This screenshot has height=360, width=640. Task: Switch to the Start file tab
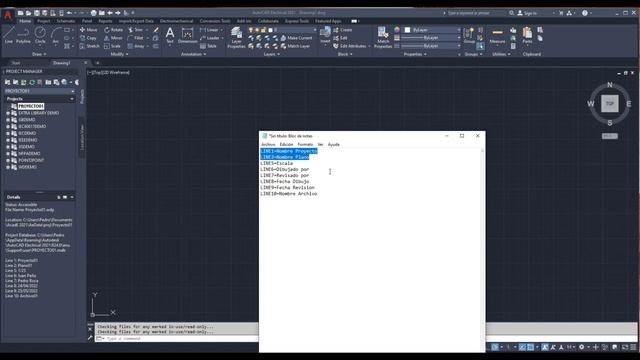tap(16, 63)
